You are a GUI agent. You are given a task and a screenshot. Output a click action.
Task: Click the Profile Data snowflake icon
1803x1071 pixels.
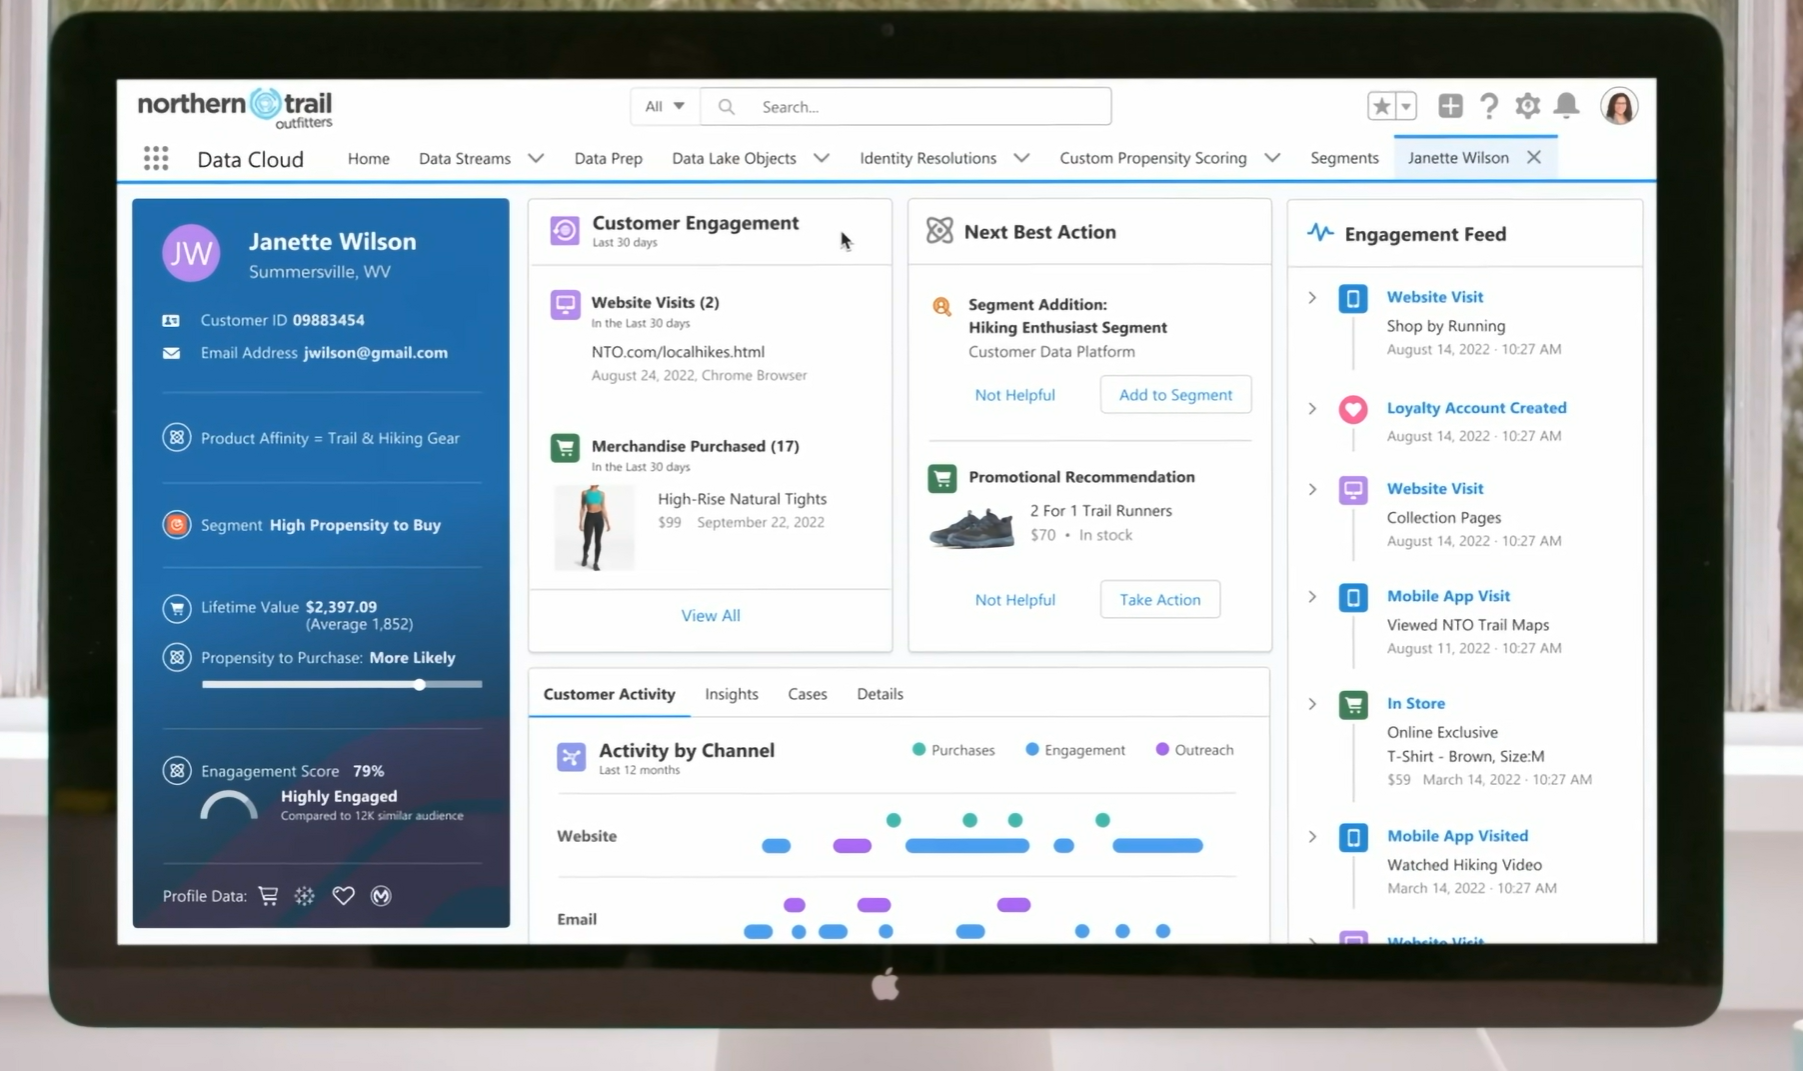click(x=305, y=896)
